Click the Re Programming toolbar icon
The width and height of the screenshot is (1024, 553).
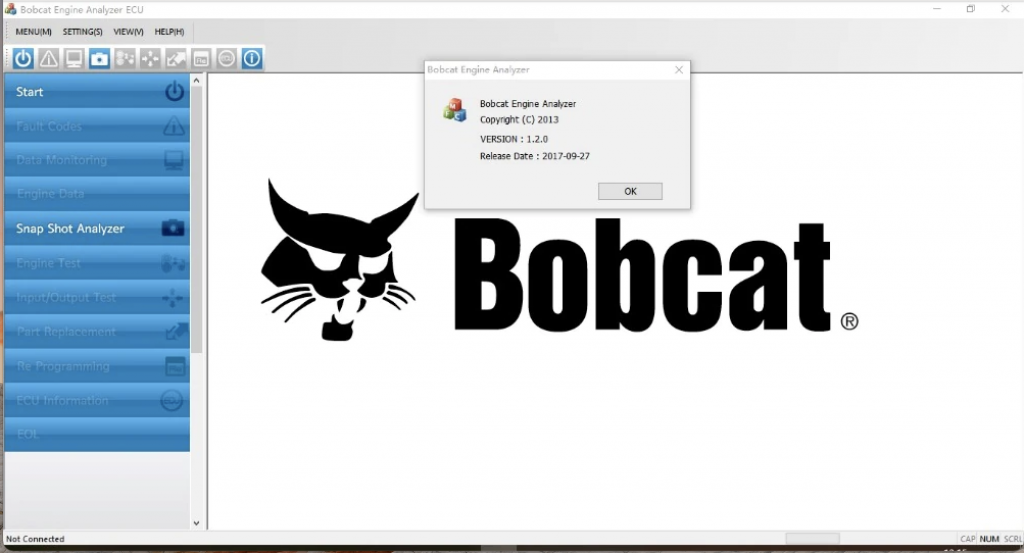pyautogui.click(x=201, y=59)
